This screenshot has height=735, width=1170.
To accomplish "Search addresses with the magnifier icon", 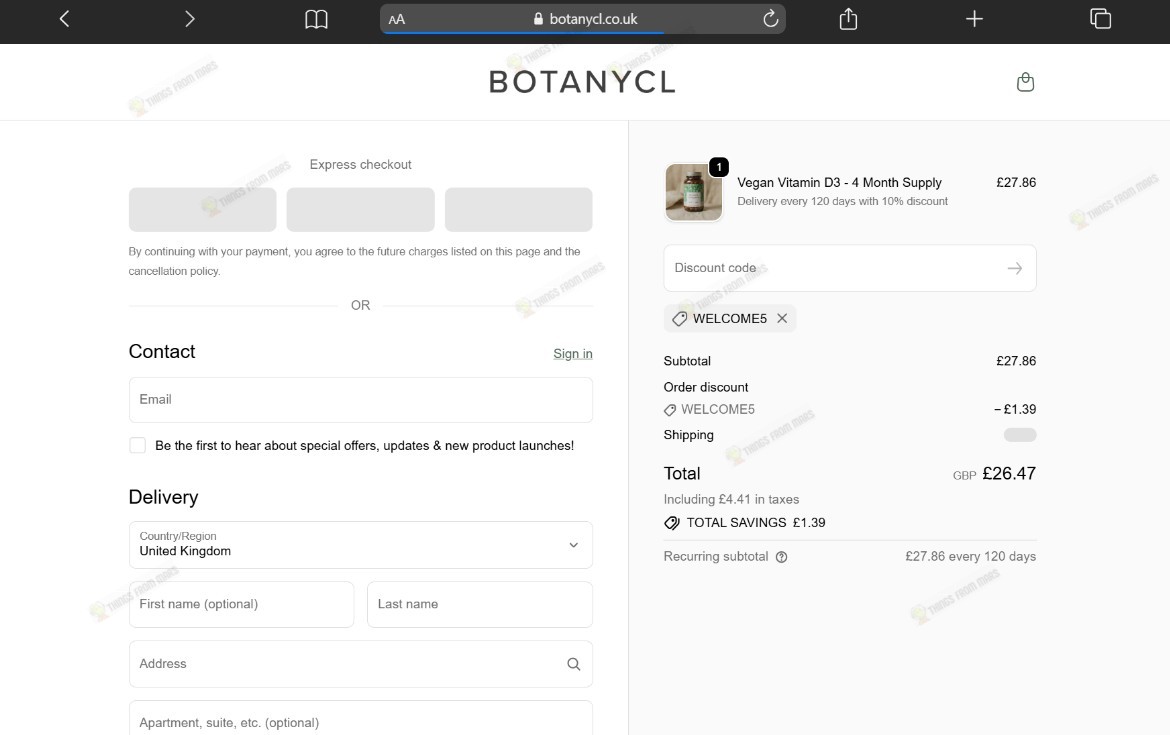I will [x=573, y=664].
